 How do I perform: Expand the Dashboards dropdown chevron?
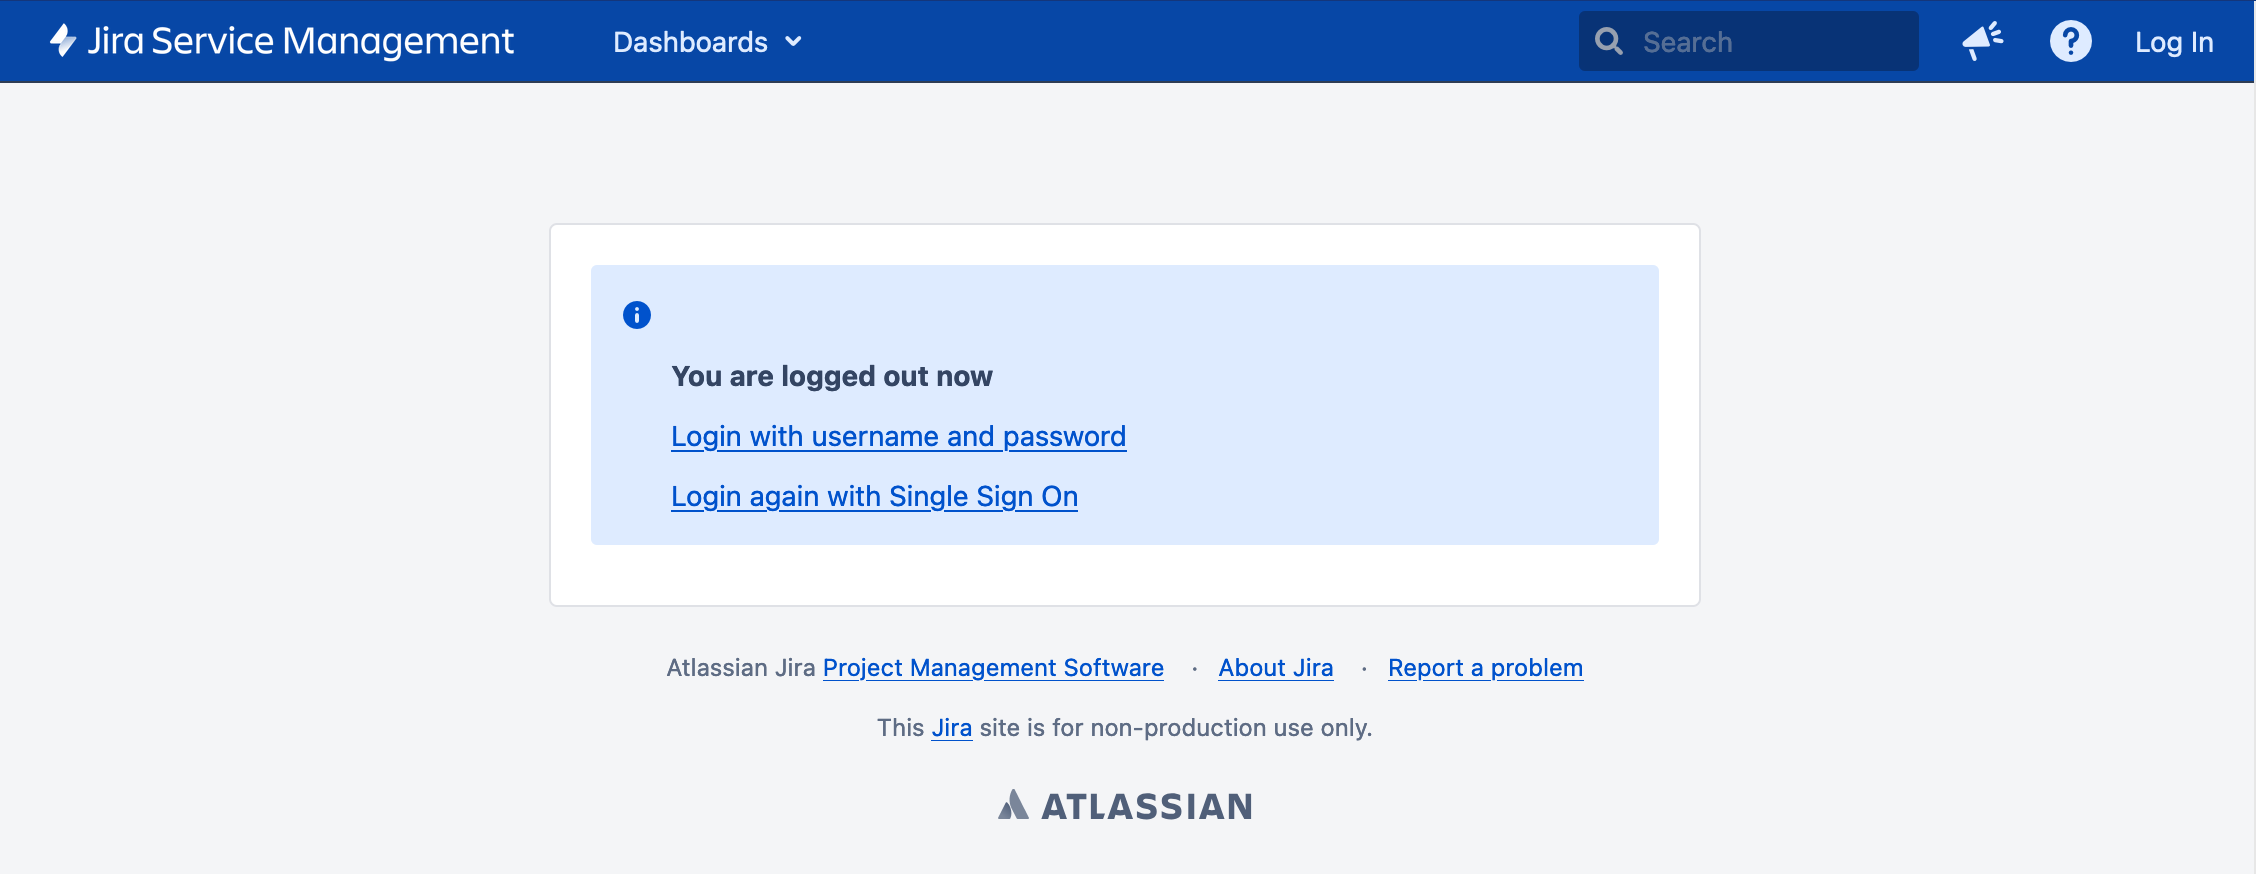[794, 42]
